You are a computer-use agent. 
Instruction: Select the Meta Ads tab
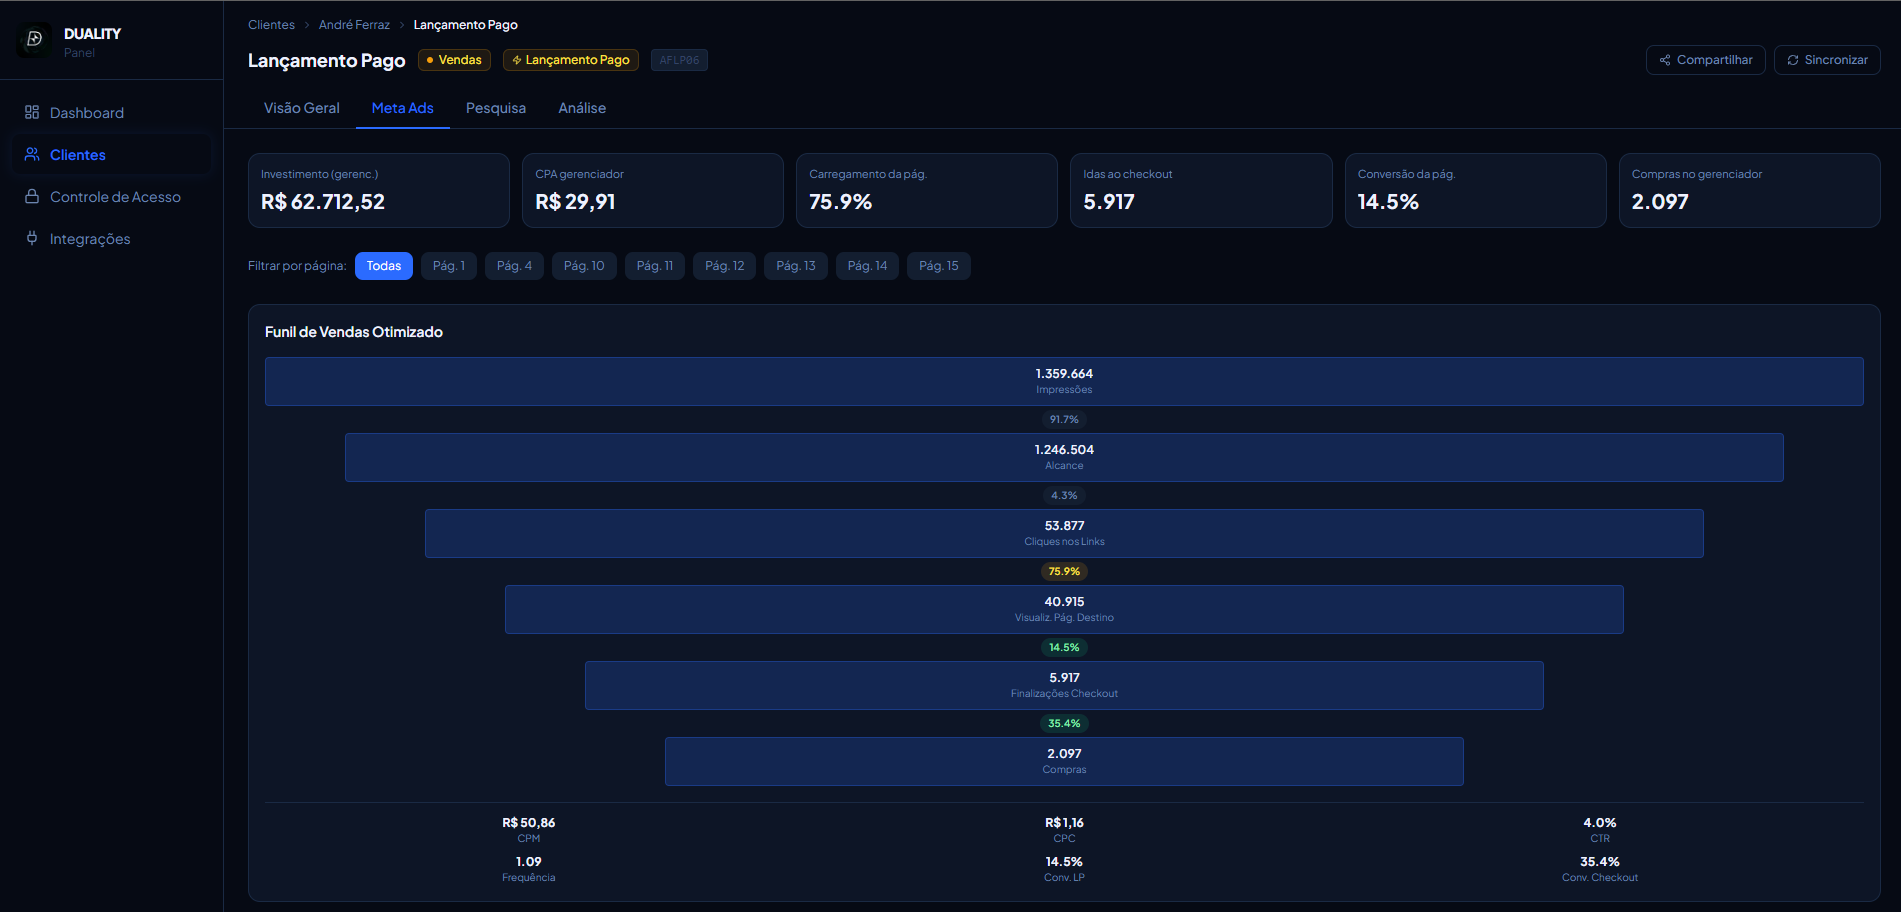[x=403, y=108]
